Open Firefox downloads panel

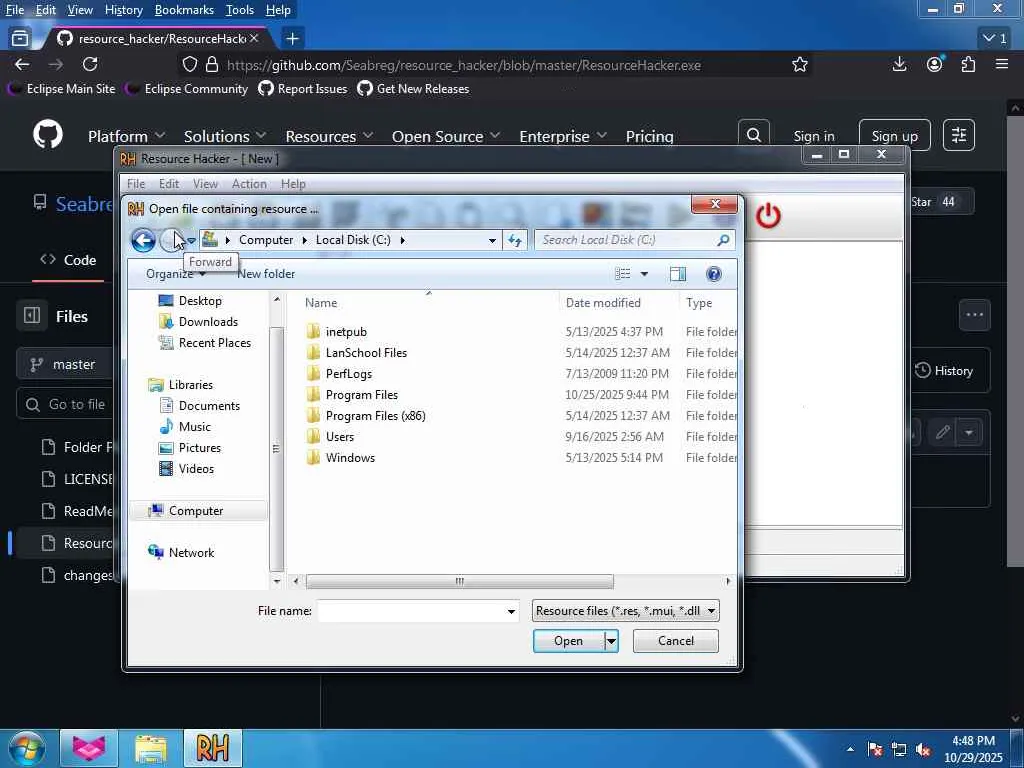899,64
